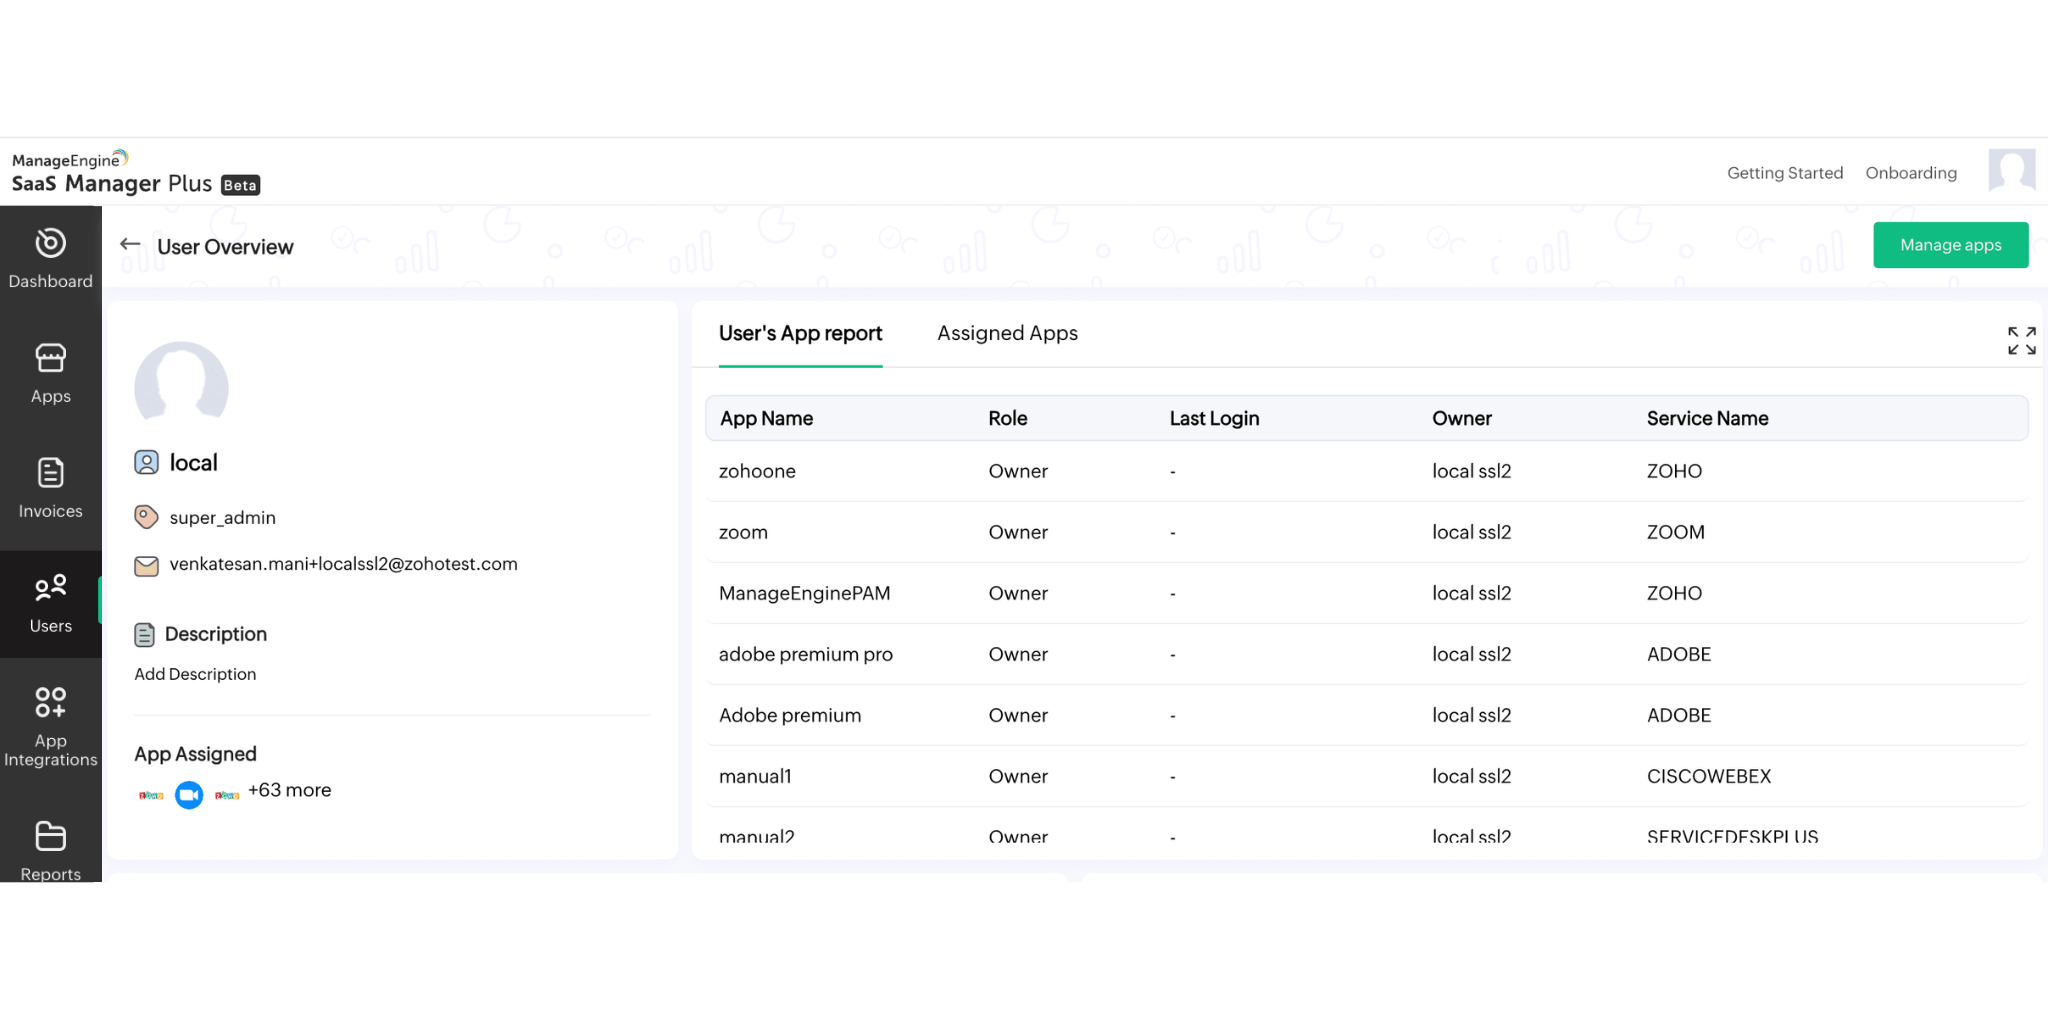Open the Reports folder icon
The width and height of the screenshot is (2048, 1019).
pos(50,836)
